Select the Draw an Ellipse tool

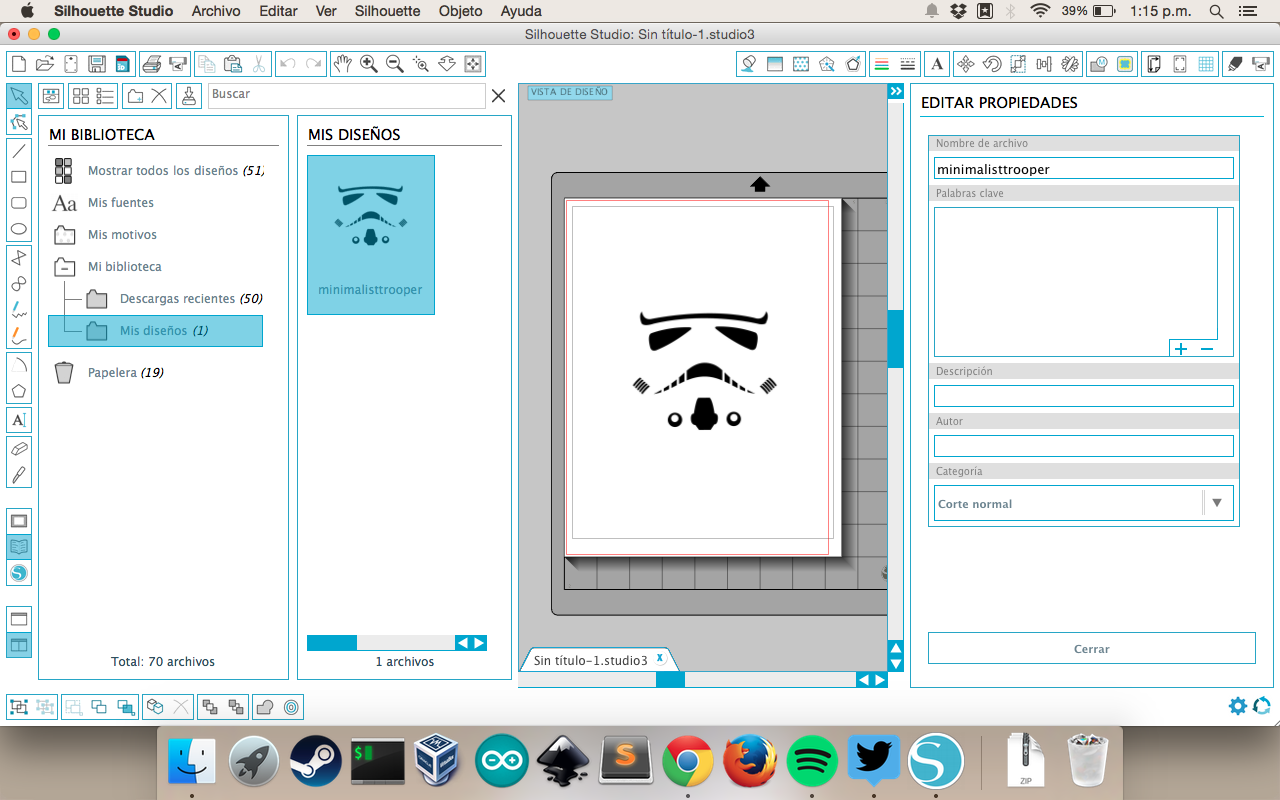click(18, 229)
